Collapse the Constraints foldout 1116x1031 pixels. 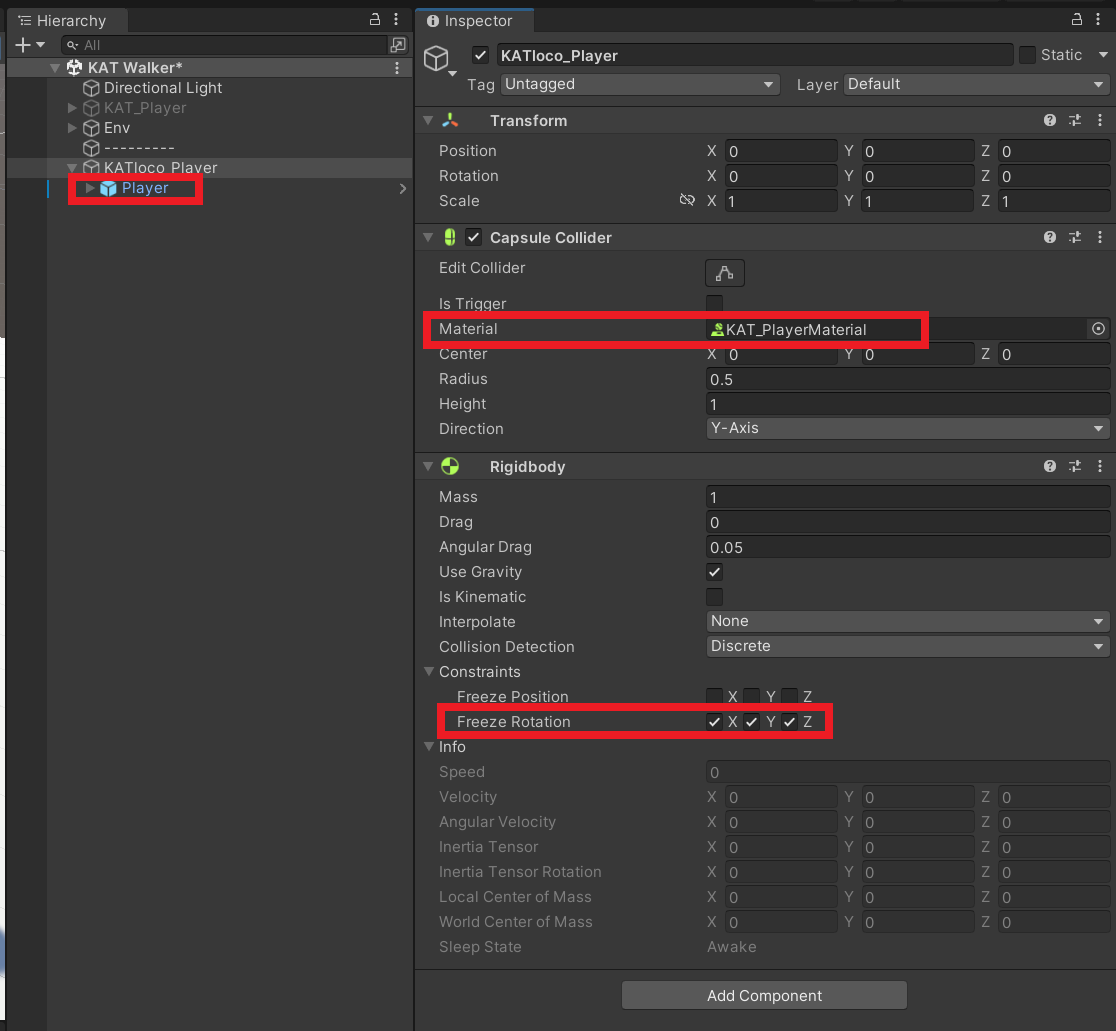(428, 671)
